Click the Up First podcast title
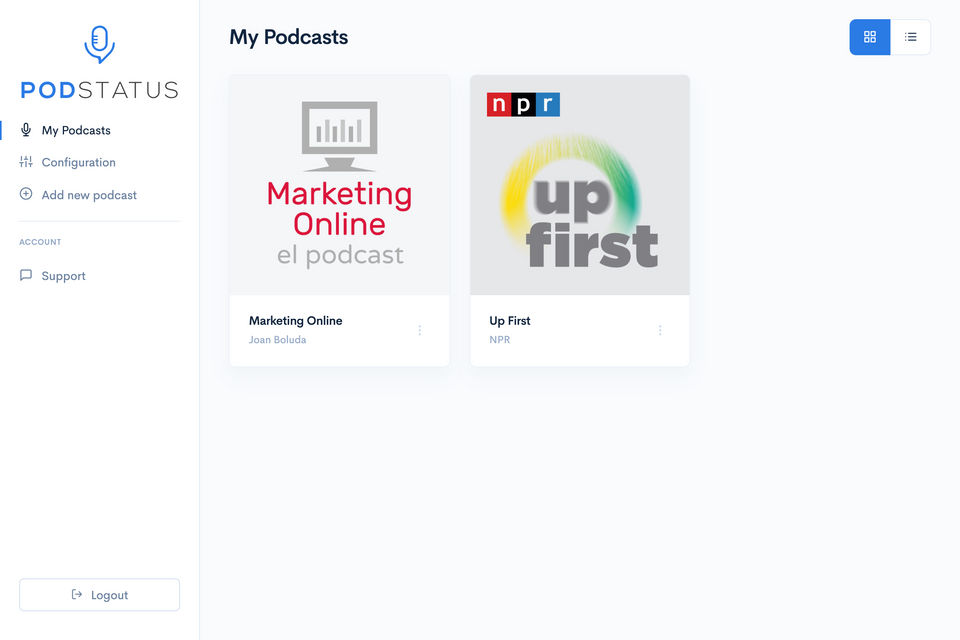The height and width of the screenshot is (640, 960). coord(510,321)
